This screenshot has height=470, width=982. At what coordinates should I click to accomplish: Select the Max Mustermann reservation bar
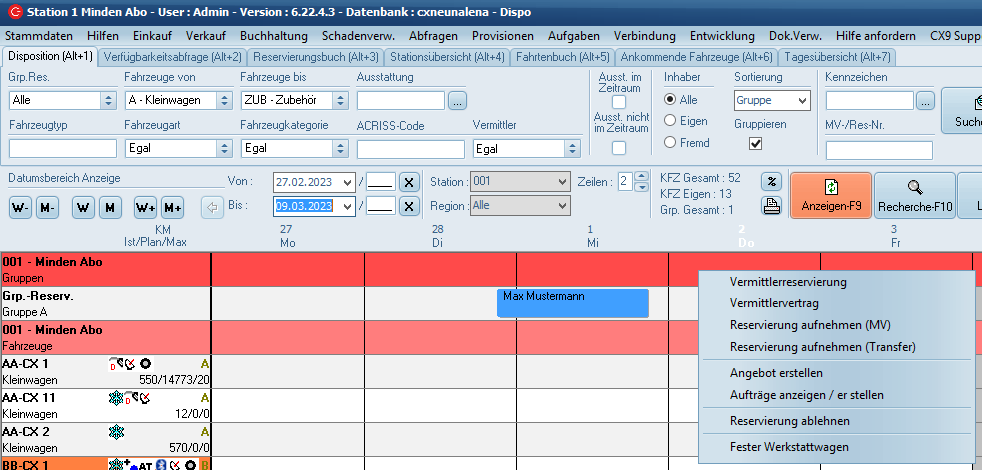pyautogui.click(x=572, y=302)
